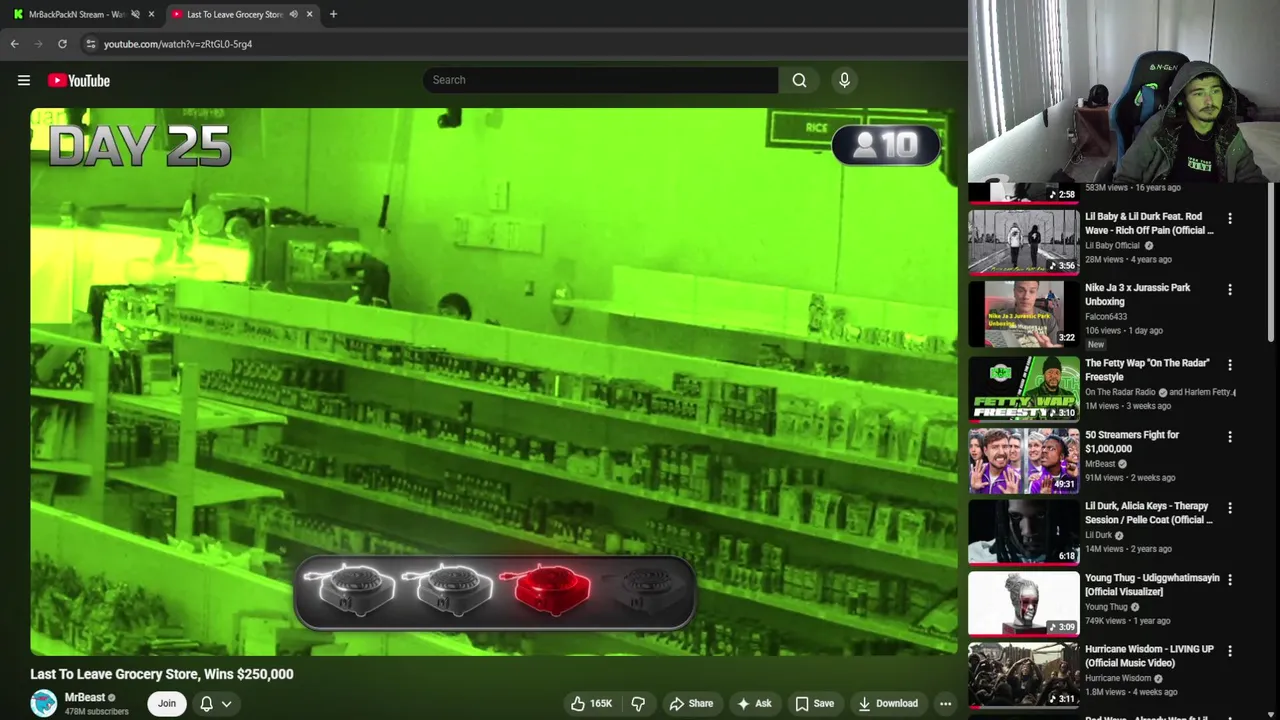Save the video to a playlist
Image resolution: width=1280 pixels, height=720 pixels.
[x=814, y=703]
